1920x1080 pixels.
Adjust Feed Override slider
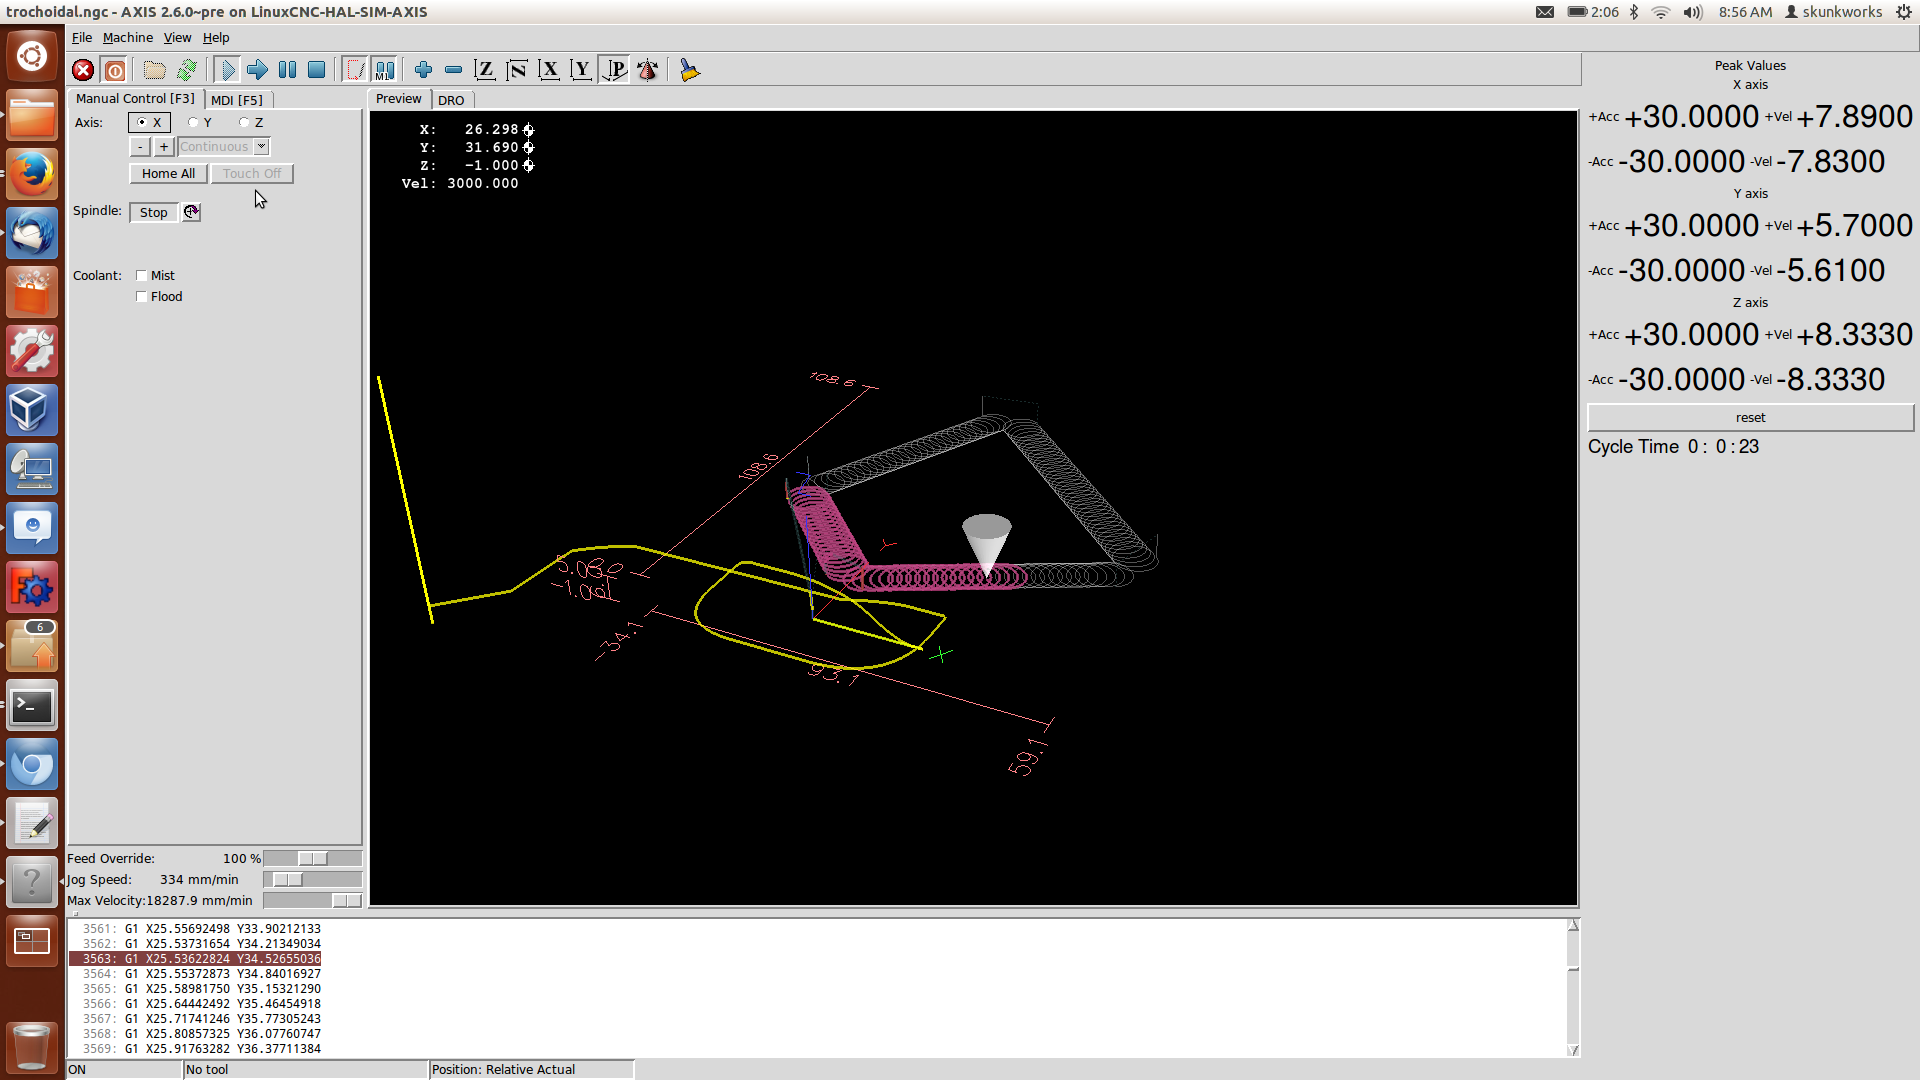pos(312,858)
